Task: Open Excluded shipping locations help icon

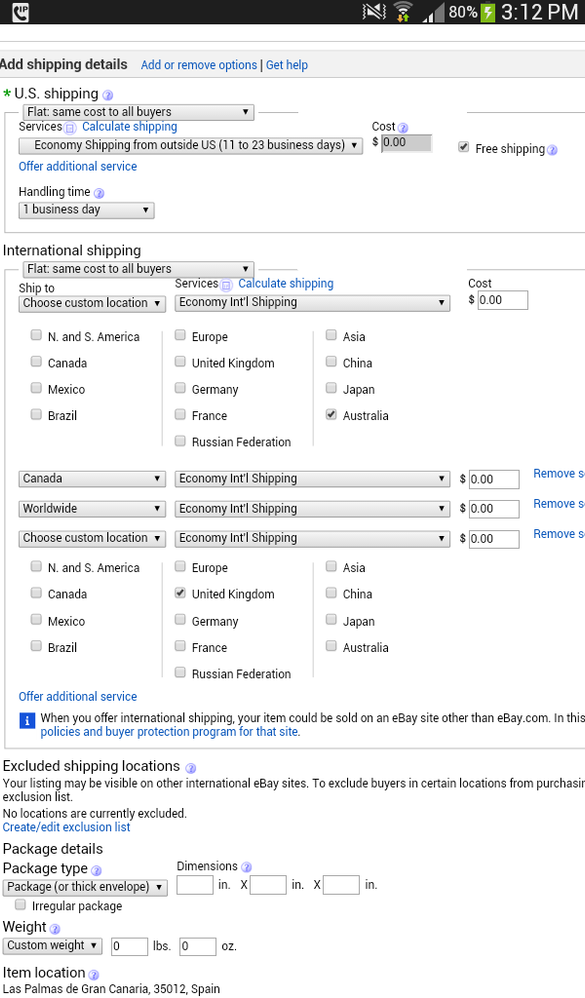Action: 190,768
